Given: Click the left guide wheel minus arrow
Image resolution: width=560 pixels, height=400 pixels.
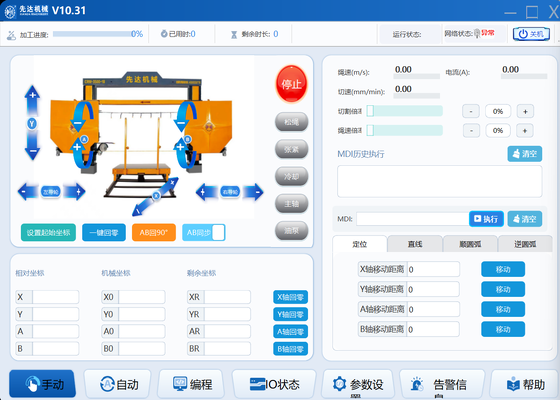Looking at the screenshot, I should [x=27, y=192].
